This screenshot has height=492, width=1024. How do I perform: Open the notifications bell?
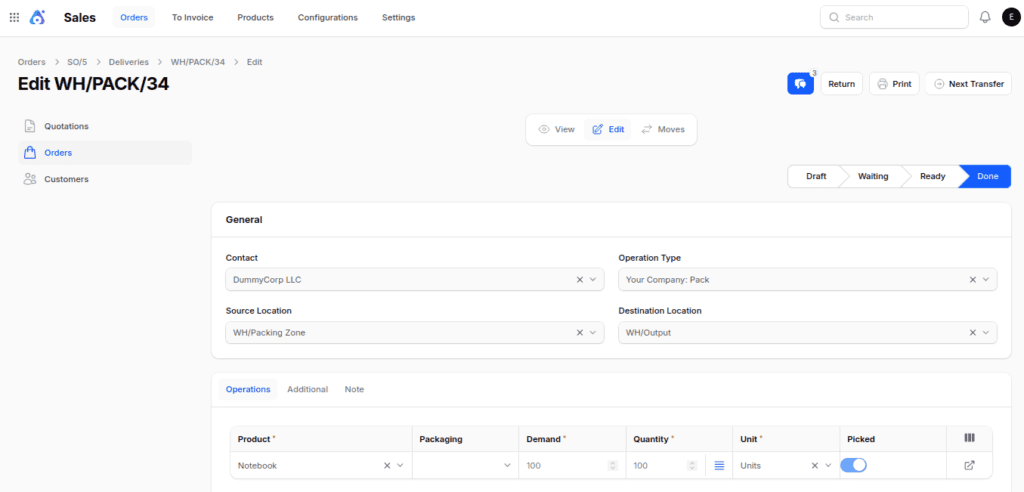point(985,18)
